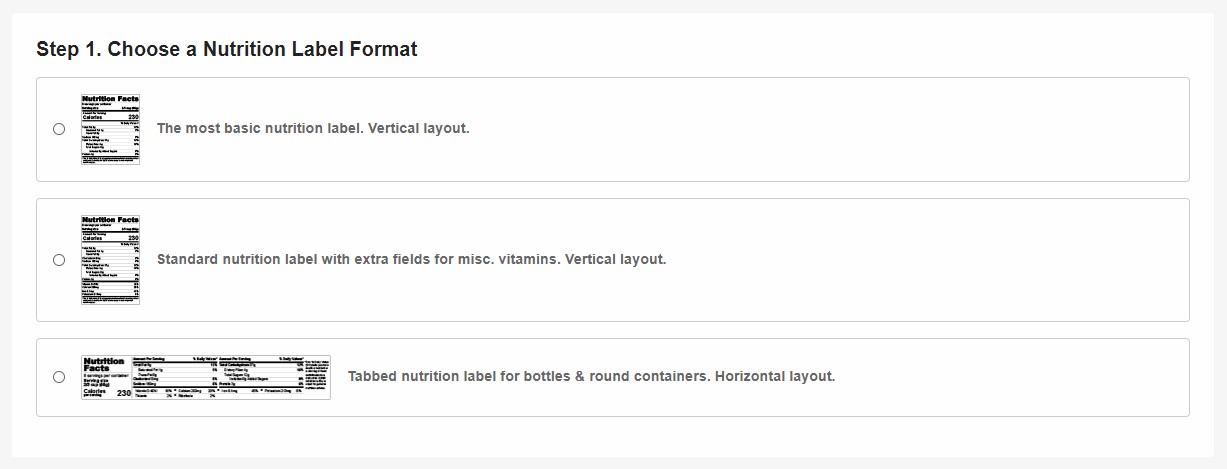
Task: Click 'Nutrition Facts' block in horizontal label preview
Action: [106, 366]
